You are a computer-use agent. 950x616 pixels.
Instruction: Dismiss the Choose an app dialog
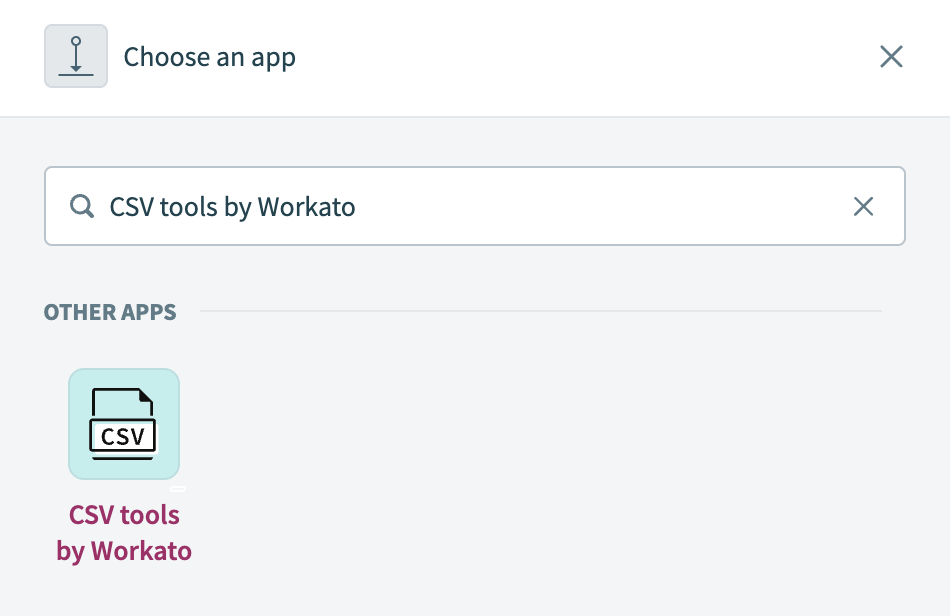tap(891, 56)
